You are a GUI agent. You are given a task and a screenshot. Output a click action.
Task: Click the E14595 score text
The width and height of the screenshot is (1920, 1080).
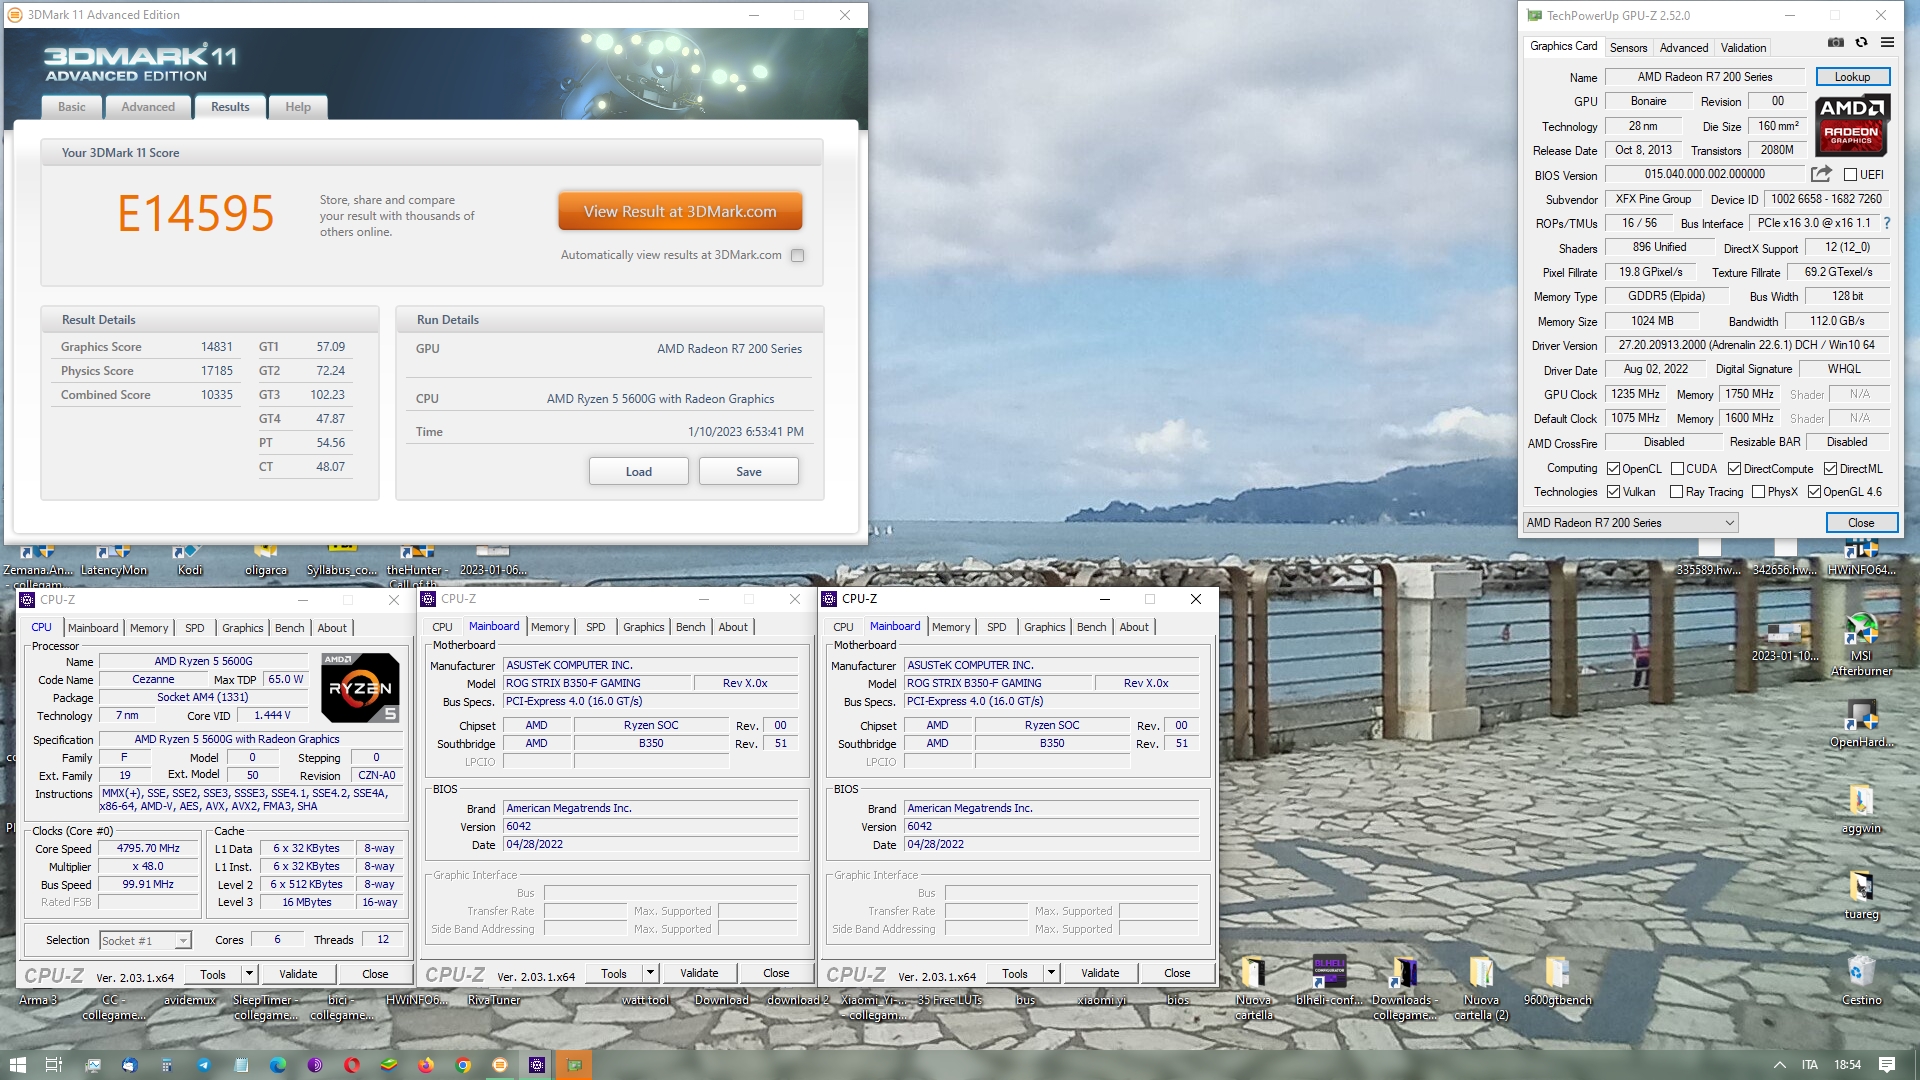(196, 214)
